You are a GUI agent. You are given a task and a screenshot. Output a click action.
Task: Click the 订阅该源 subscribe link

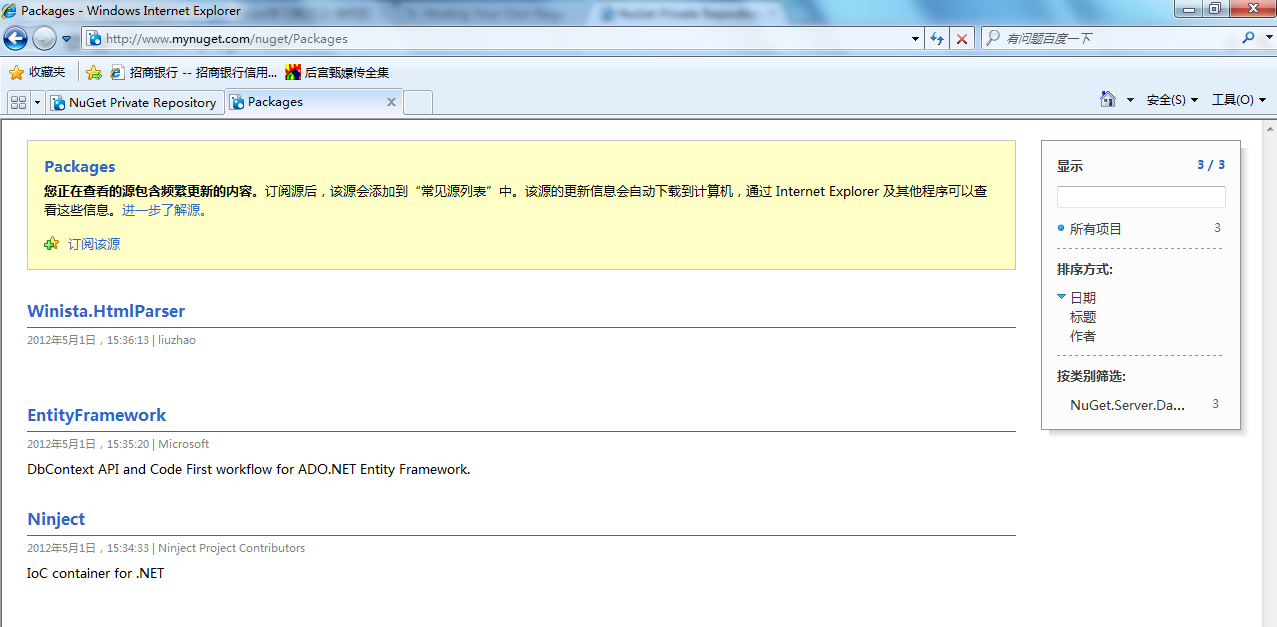pyautogui.click(x=94, y=244)
